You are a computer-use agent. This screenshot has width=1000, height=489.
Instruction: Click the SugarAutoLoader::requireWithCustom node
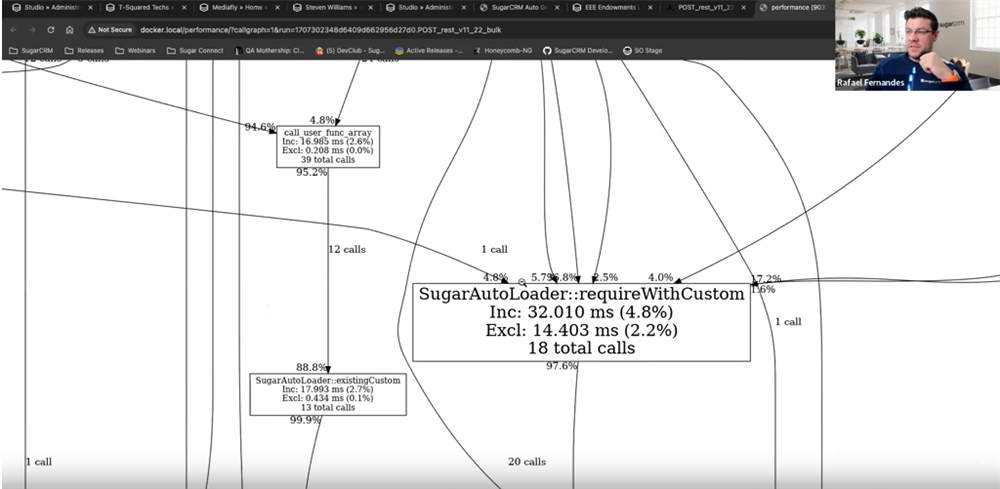[581, 322]
